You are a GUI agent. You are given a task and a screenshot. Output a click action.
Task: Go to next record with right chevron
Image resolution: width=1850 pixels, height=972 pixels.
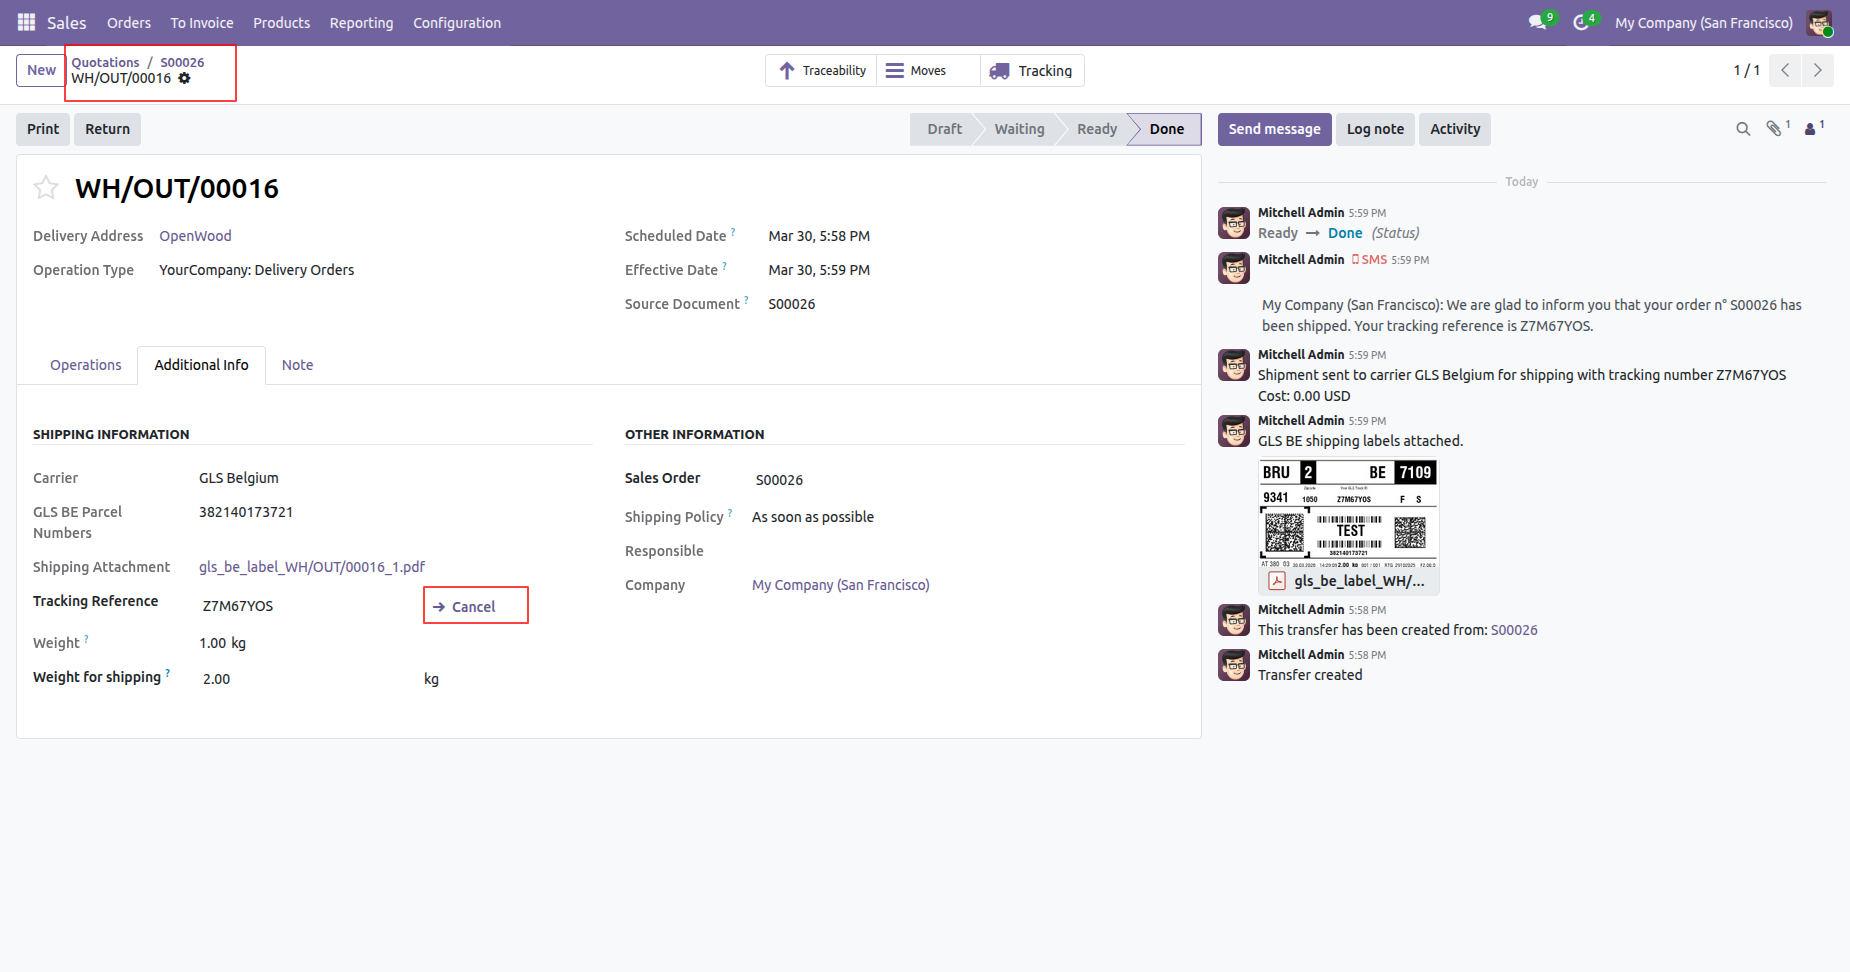coord(1818,70)
